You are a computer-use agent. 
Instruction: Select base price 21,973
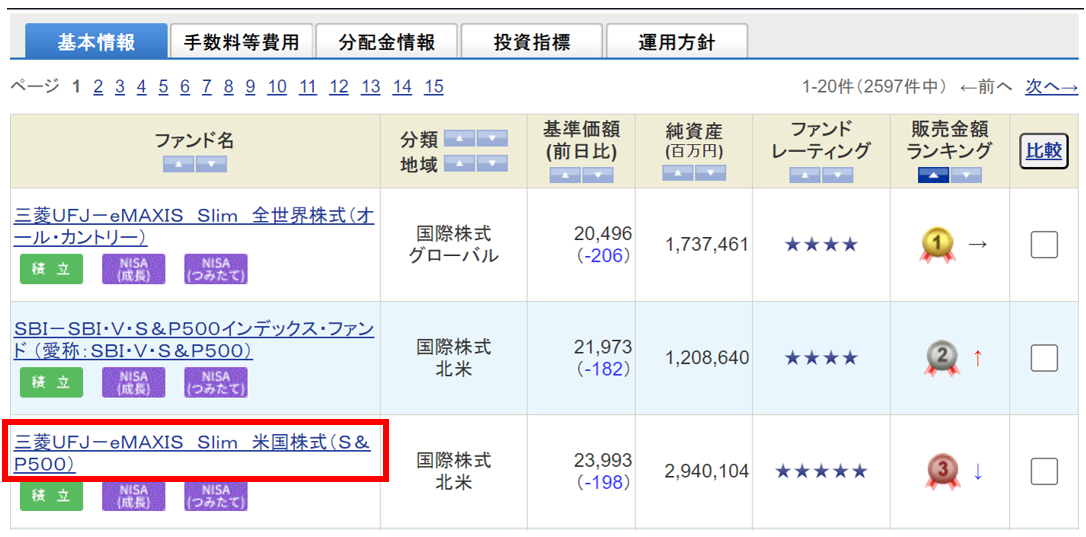tap(603, 347)
